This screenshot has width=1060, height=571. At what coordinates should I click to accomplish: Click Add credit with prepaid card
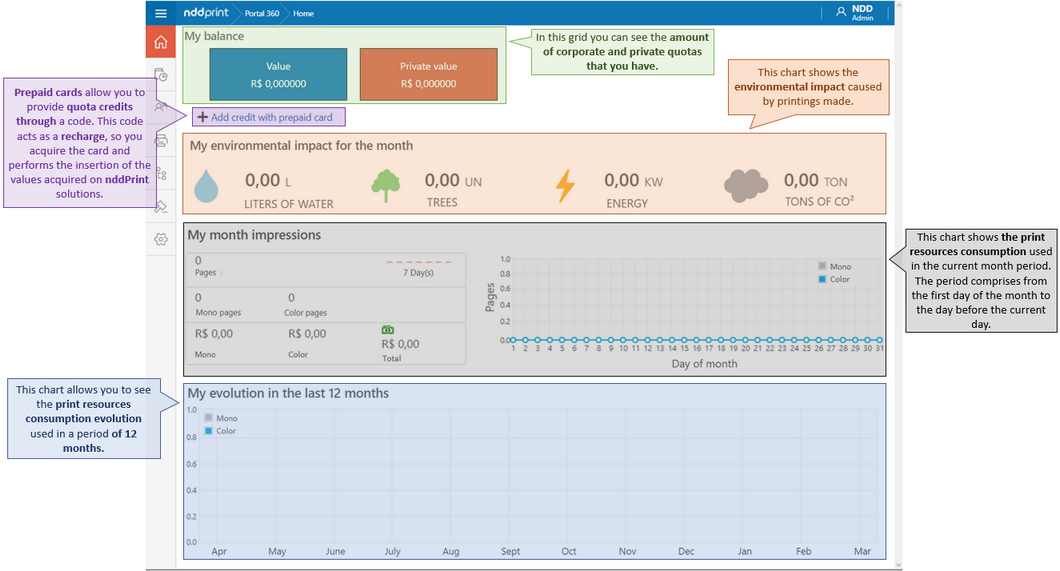click(266, 117)
